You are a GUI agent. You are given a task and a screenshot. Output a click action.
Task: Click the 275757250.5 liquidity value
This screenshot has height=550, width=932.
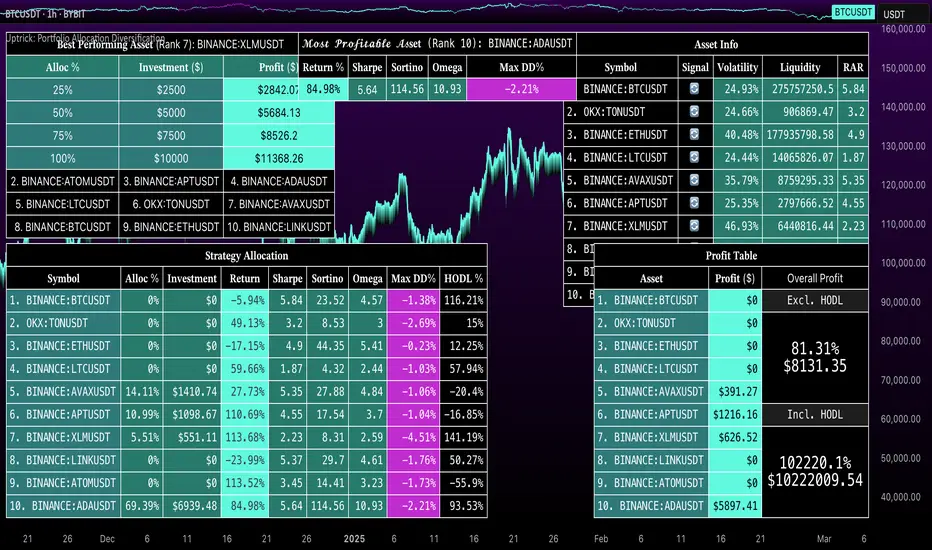coord(802,89)
